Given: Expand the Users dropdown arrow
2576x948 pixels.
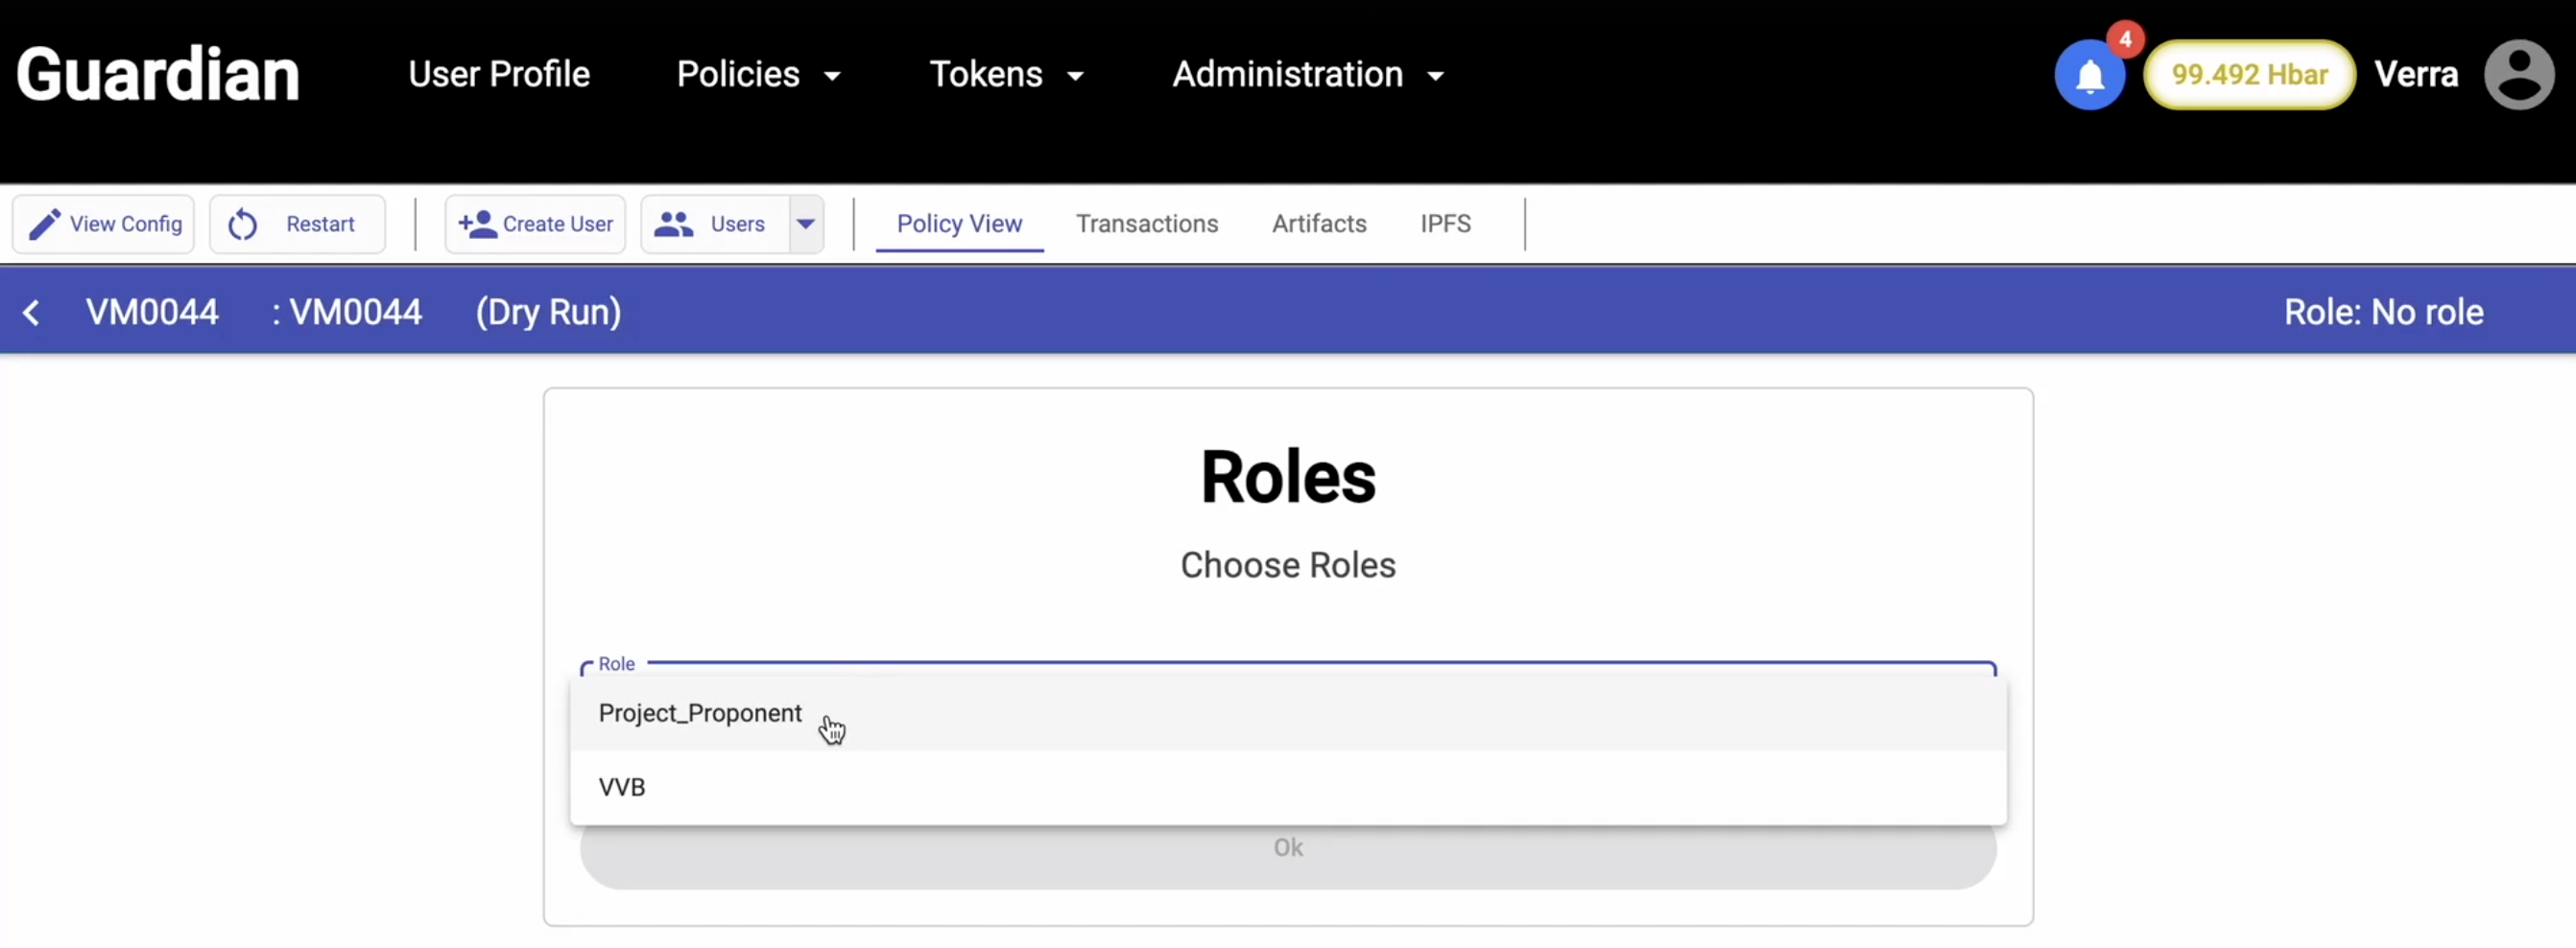Looking at the screenshot, I should click(x=806, y=224).
